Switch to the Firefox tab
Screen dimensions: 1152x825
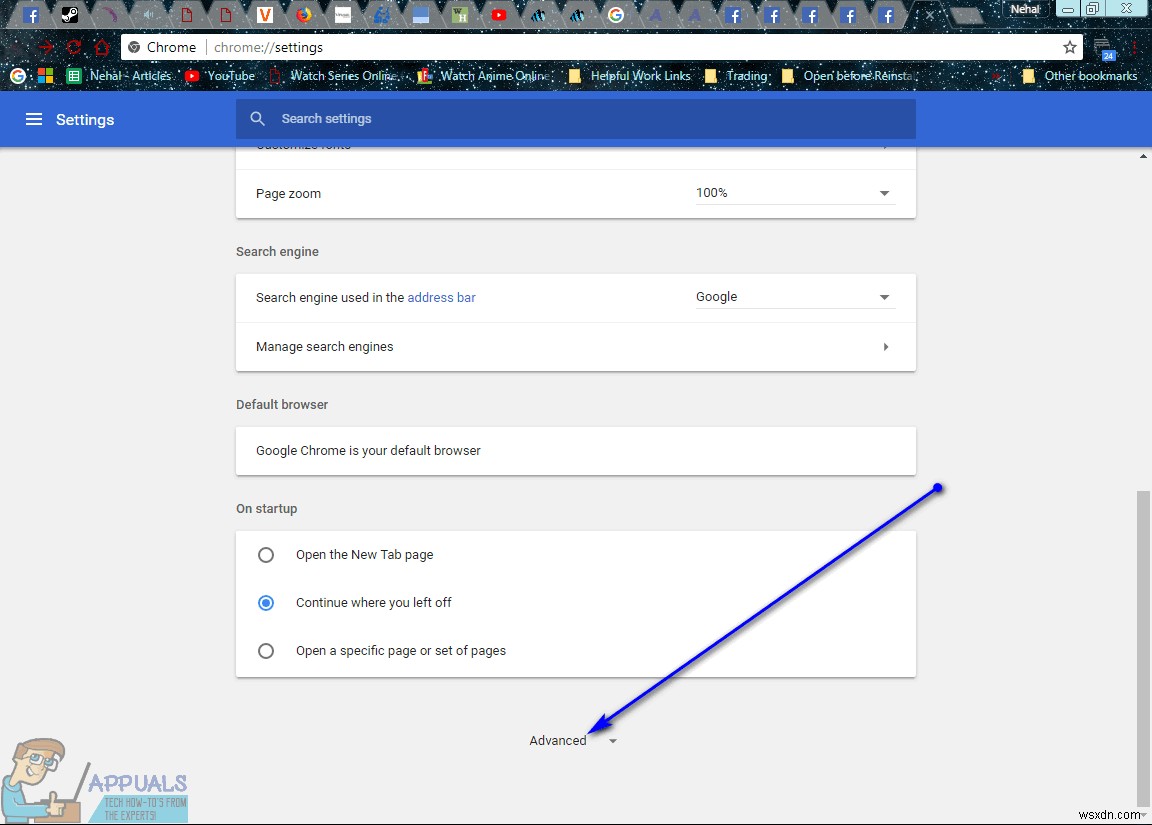[x=303, y=15]
